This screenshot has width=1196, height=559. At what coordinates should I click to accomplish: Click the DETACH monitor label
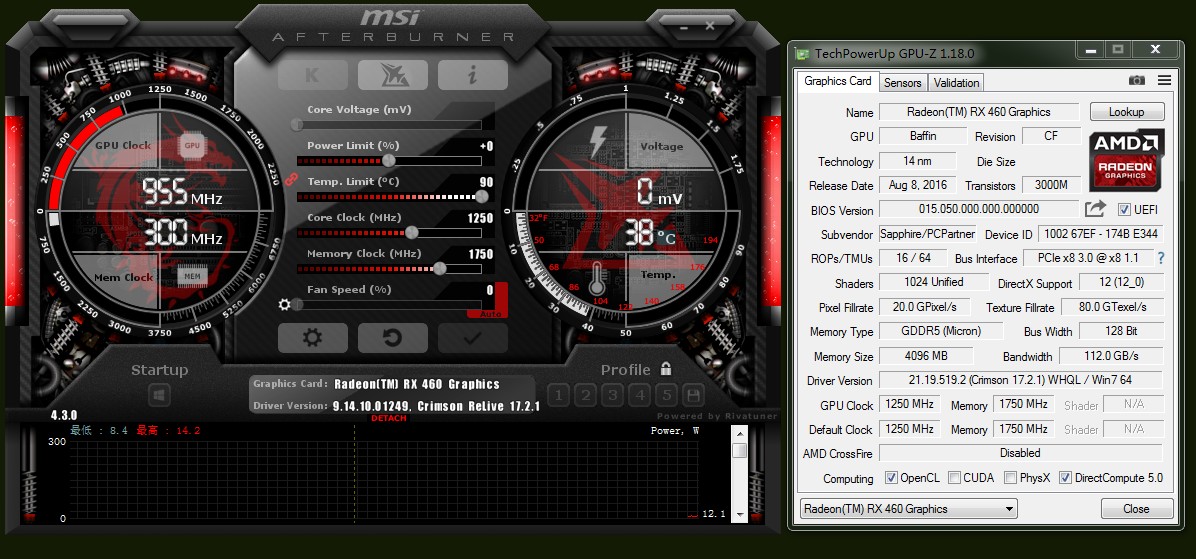[389, 418]
